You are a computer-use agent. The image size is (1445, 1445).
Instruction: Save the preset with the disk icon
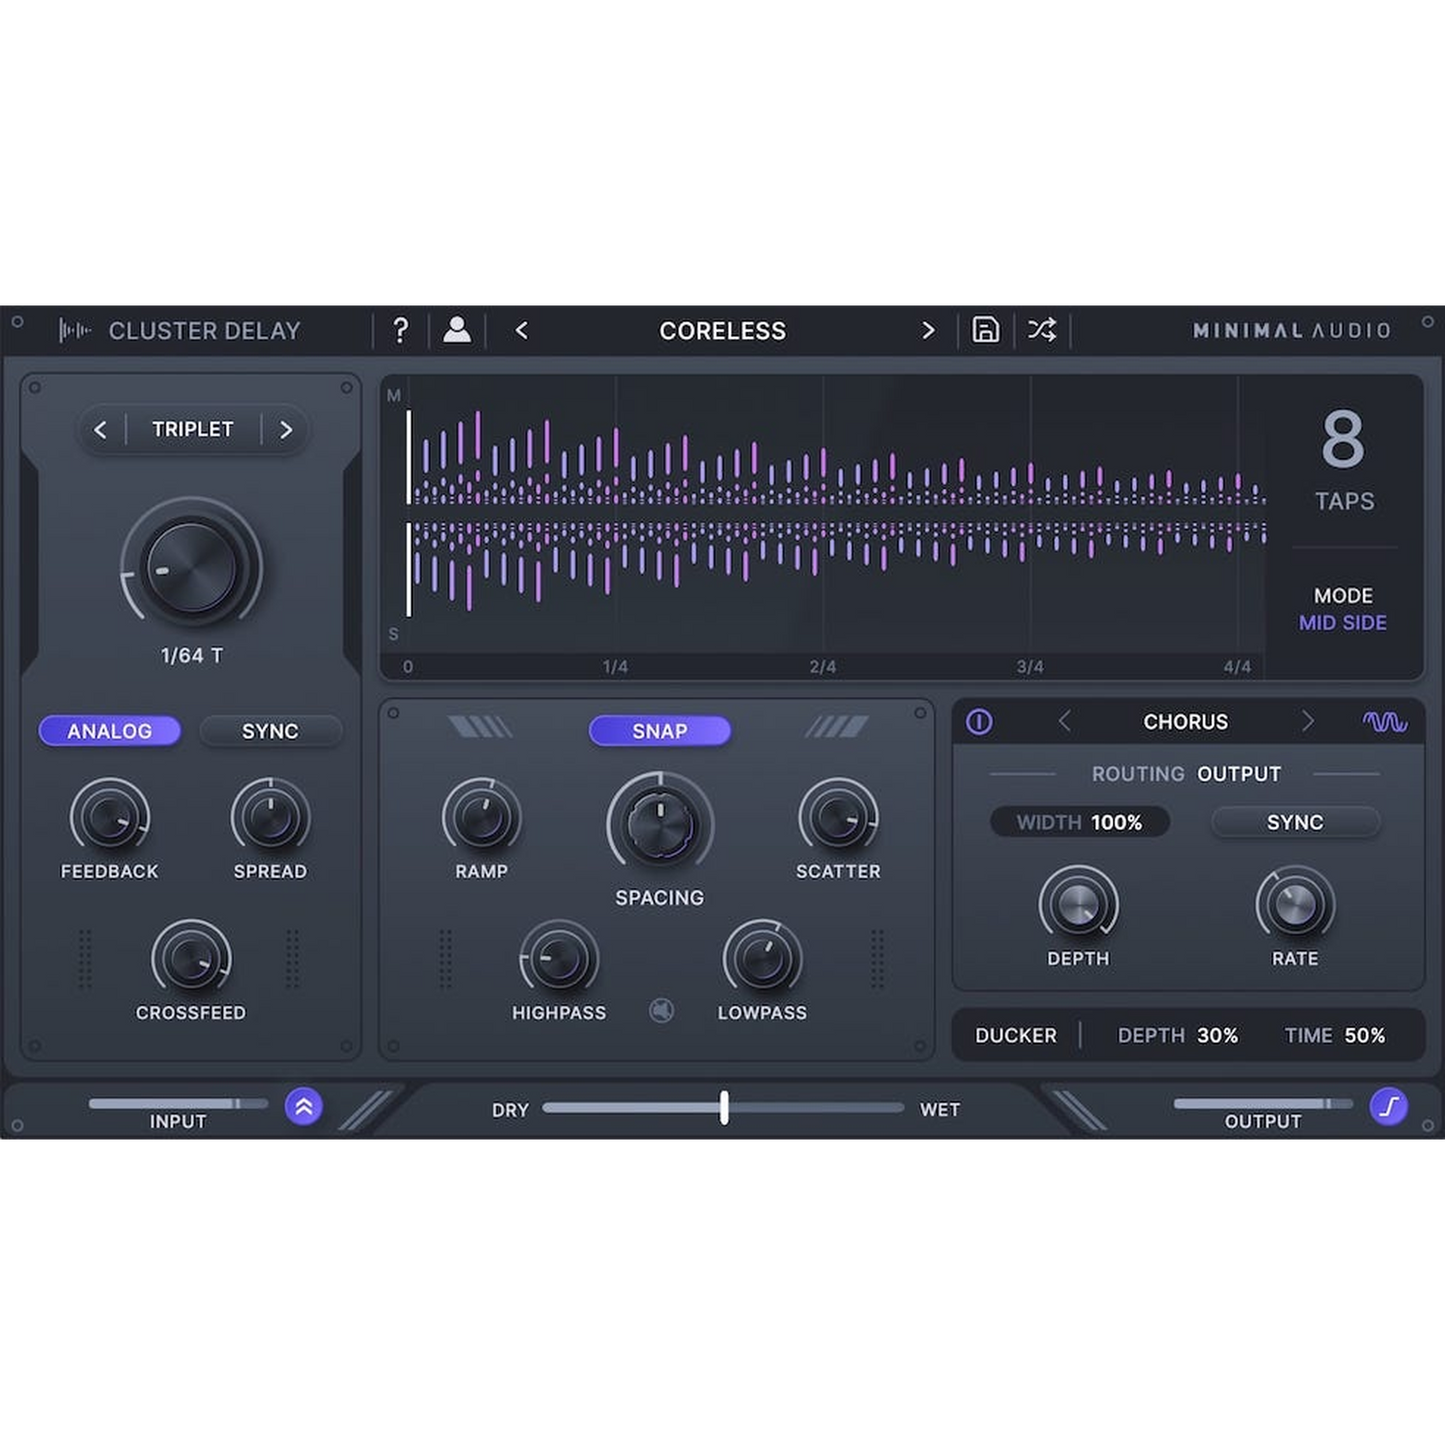pyautogui.click(x=985, y=330)
